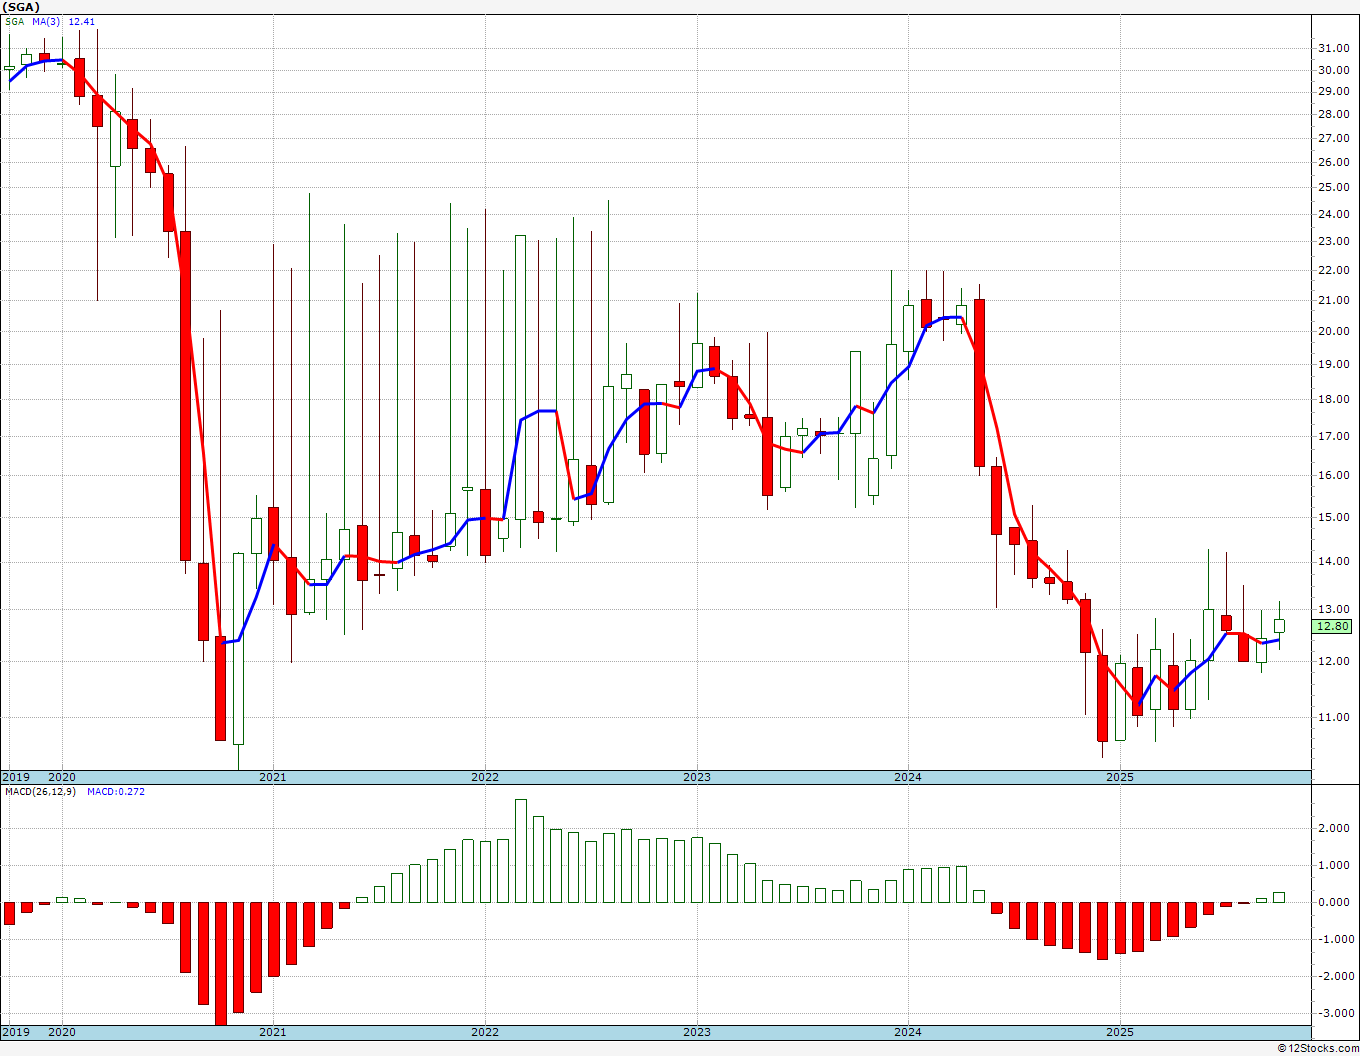1360x1056 pixels.
Task: Select the 15.00 price axis label
Action: pos(1333,517)
